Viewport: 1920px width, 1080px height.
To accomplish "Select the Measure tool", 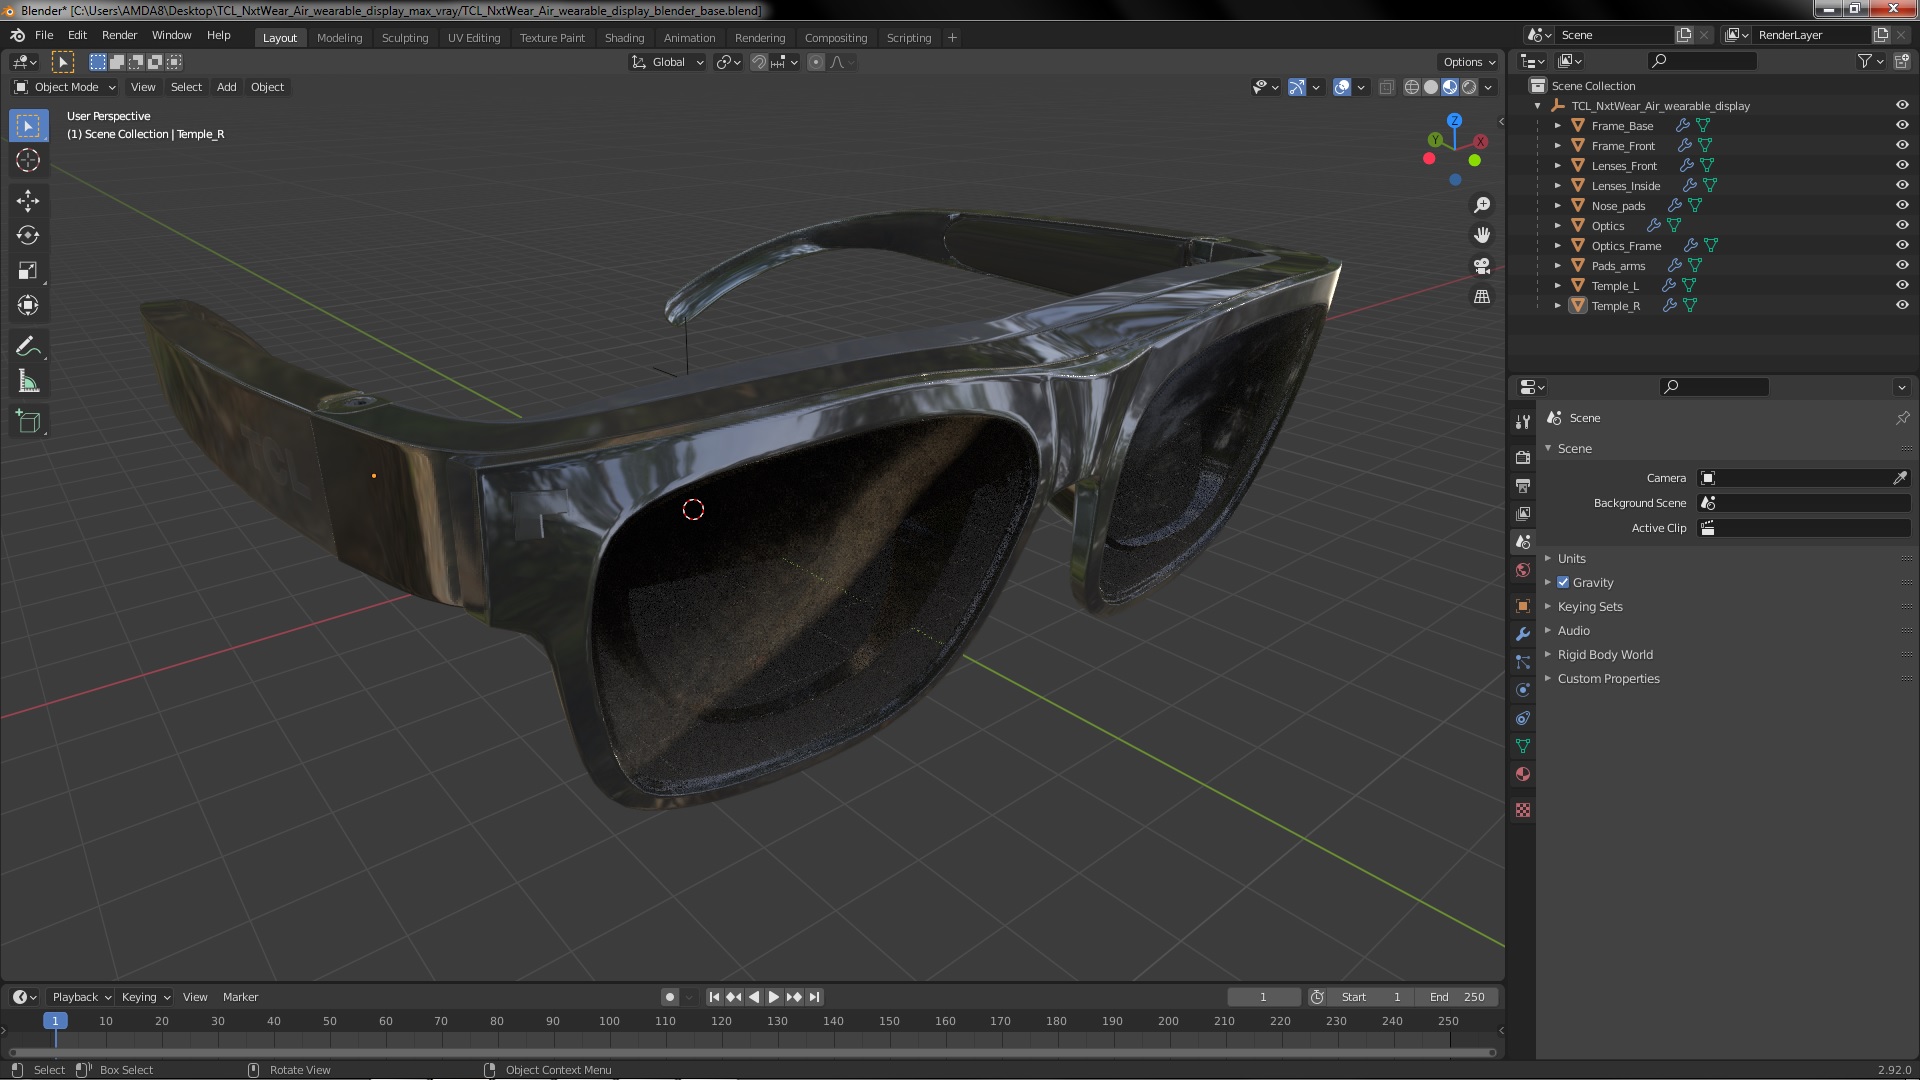I will 28,382.
